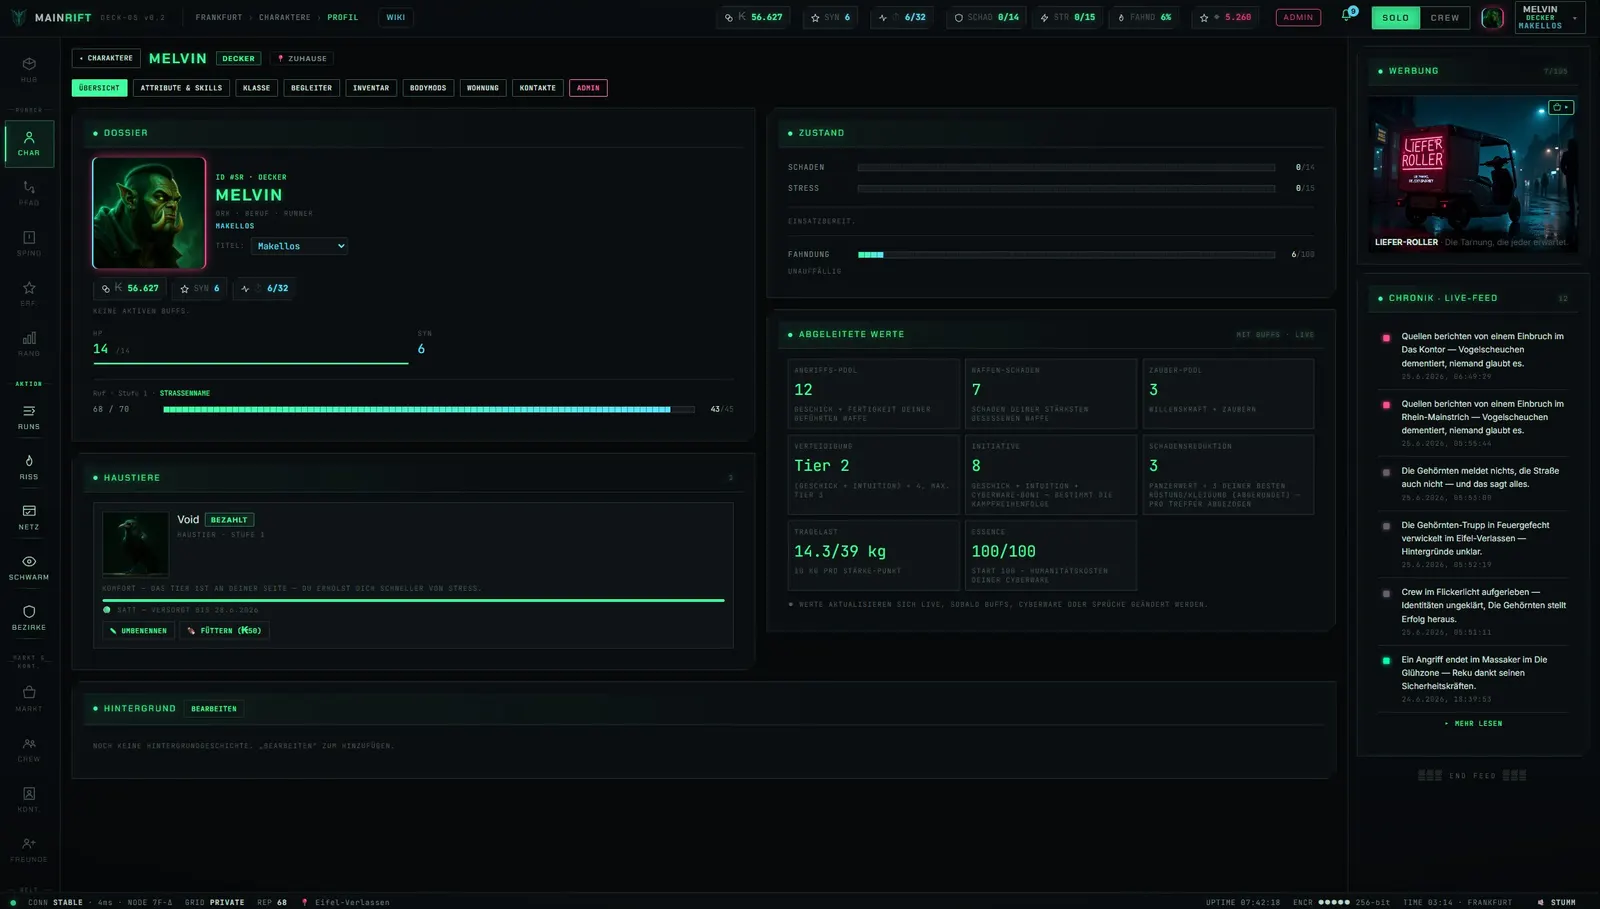
Task: Toggle the STUMM sound control
Action: pos(1556,902)
